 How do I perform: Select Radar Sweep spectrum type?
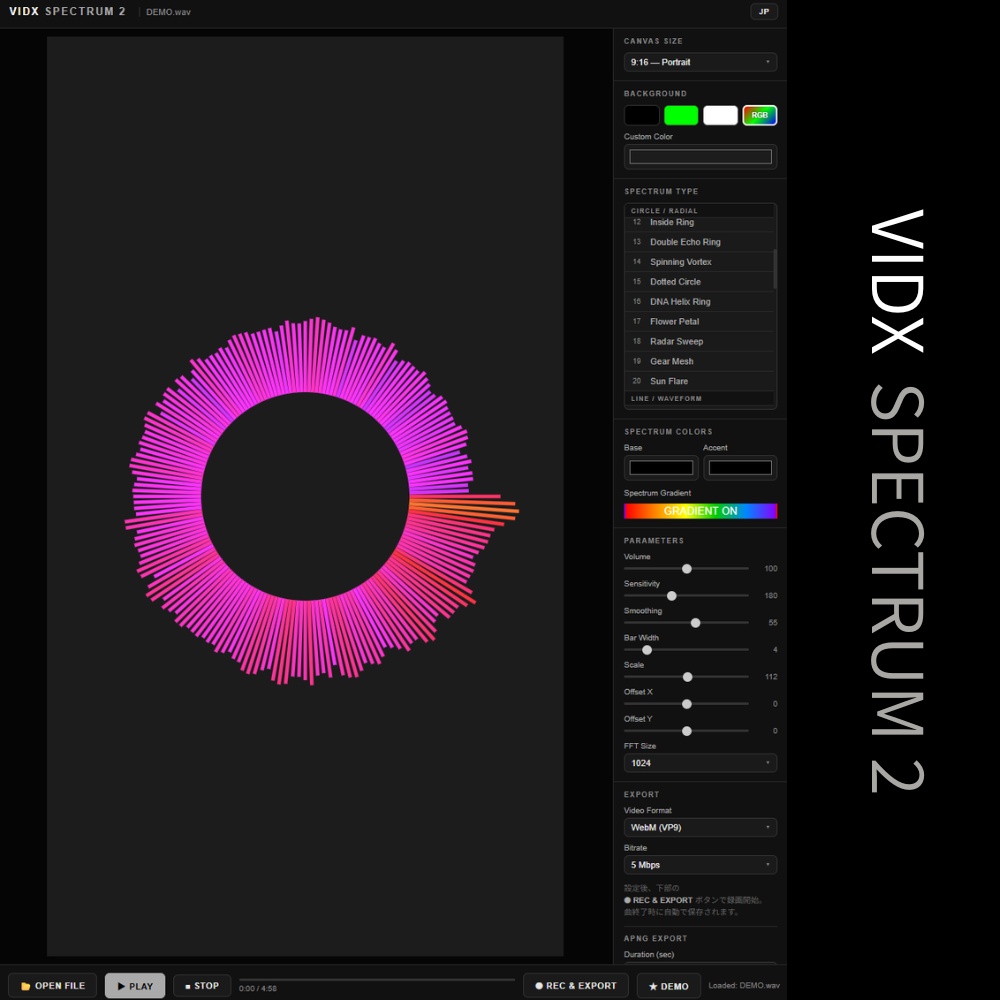coord(700,341)
